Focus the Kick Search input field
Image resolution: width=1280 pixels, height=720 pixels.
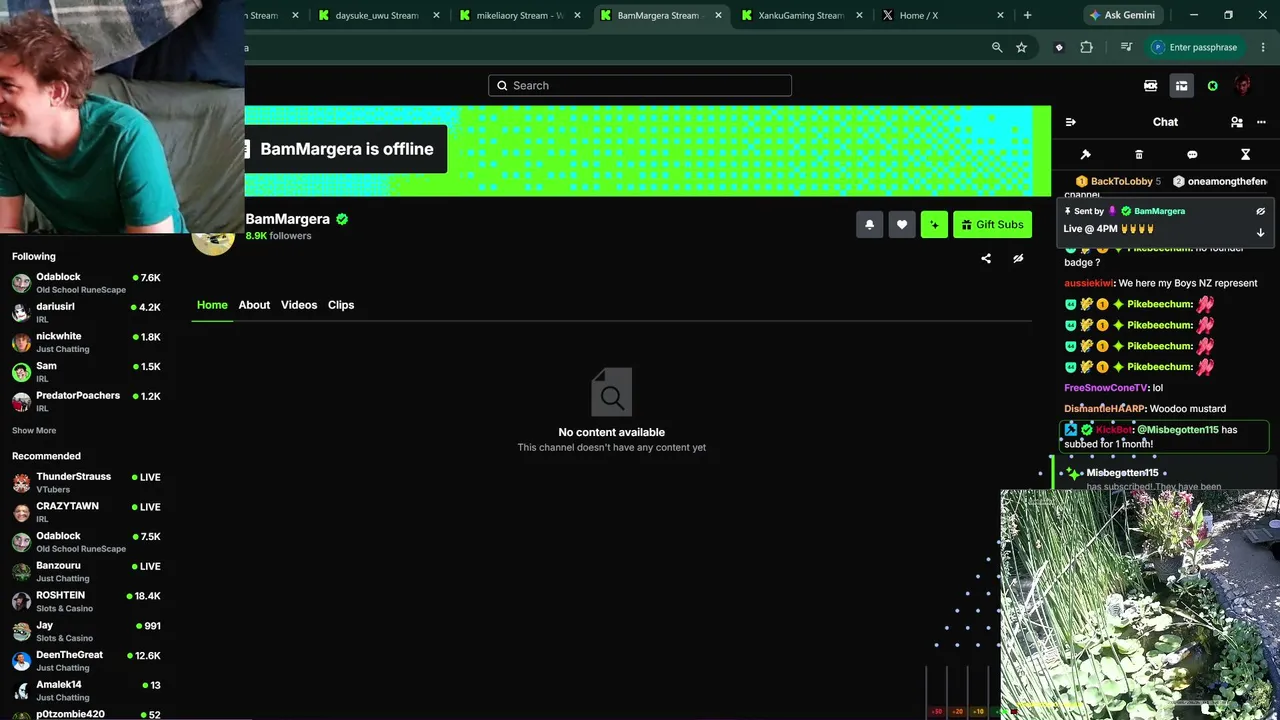pos(640,86)
